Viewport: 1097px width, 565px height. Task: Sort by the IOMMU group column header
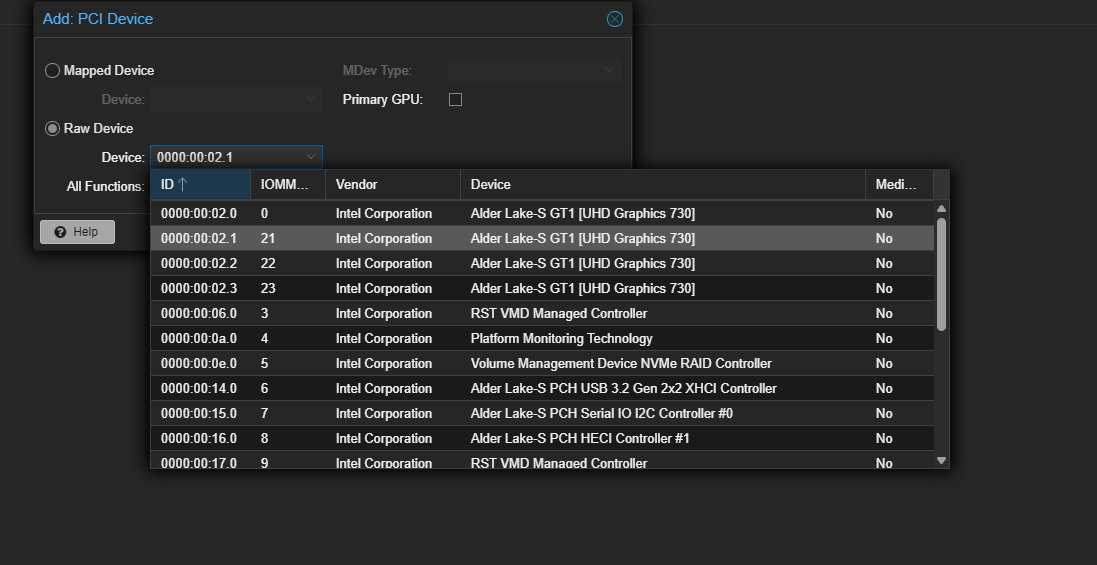[288, 185]
